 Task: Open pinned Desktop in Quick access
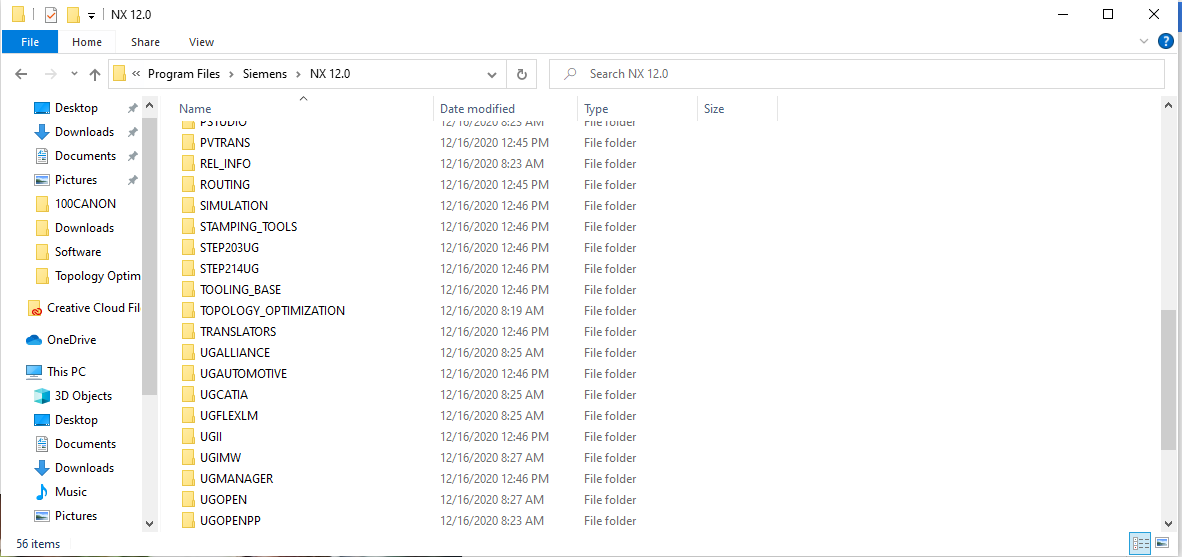click(76, 108)
